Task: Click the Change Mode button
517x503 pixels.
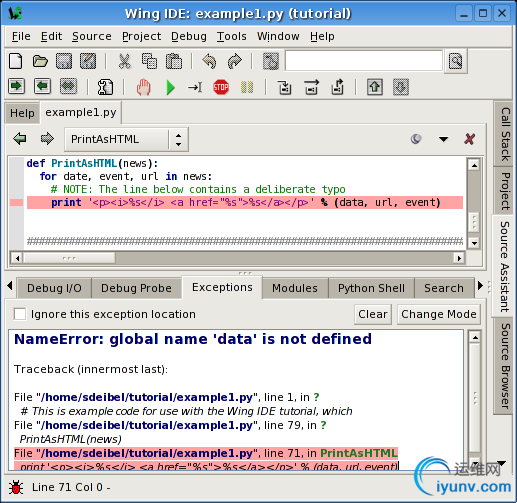Action: (x=439, y=314)
